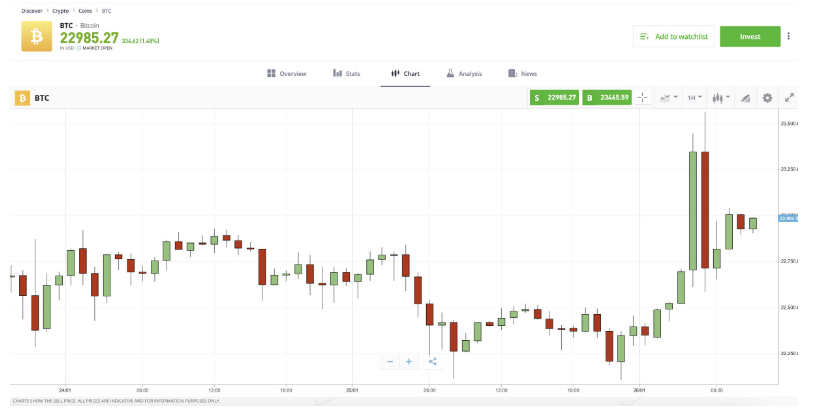
Task: Click the BTC breadcrumb entry
Action: (106, 11)
